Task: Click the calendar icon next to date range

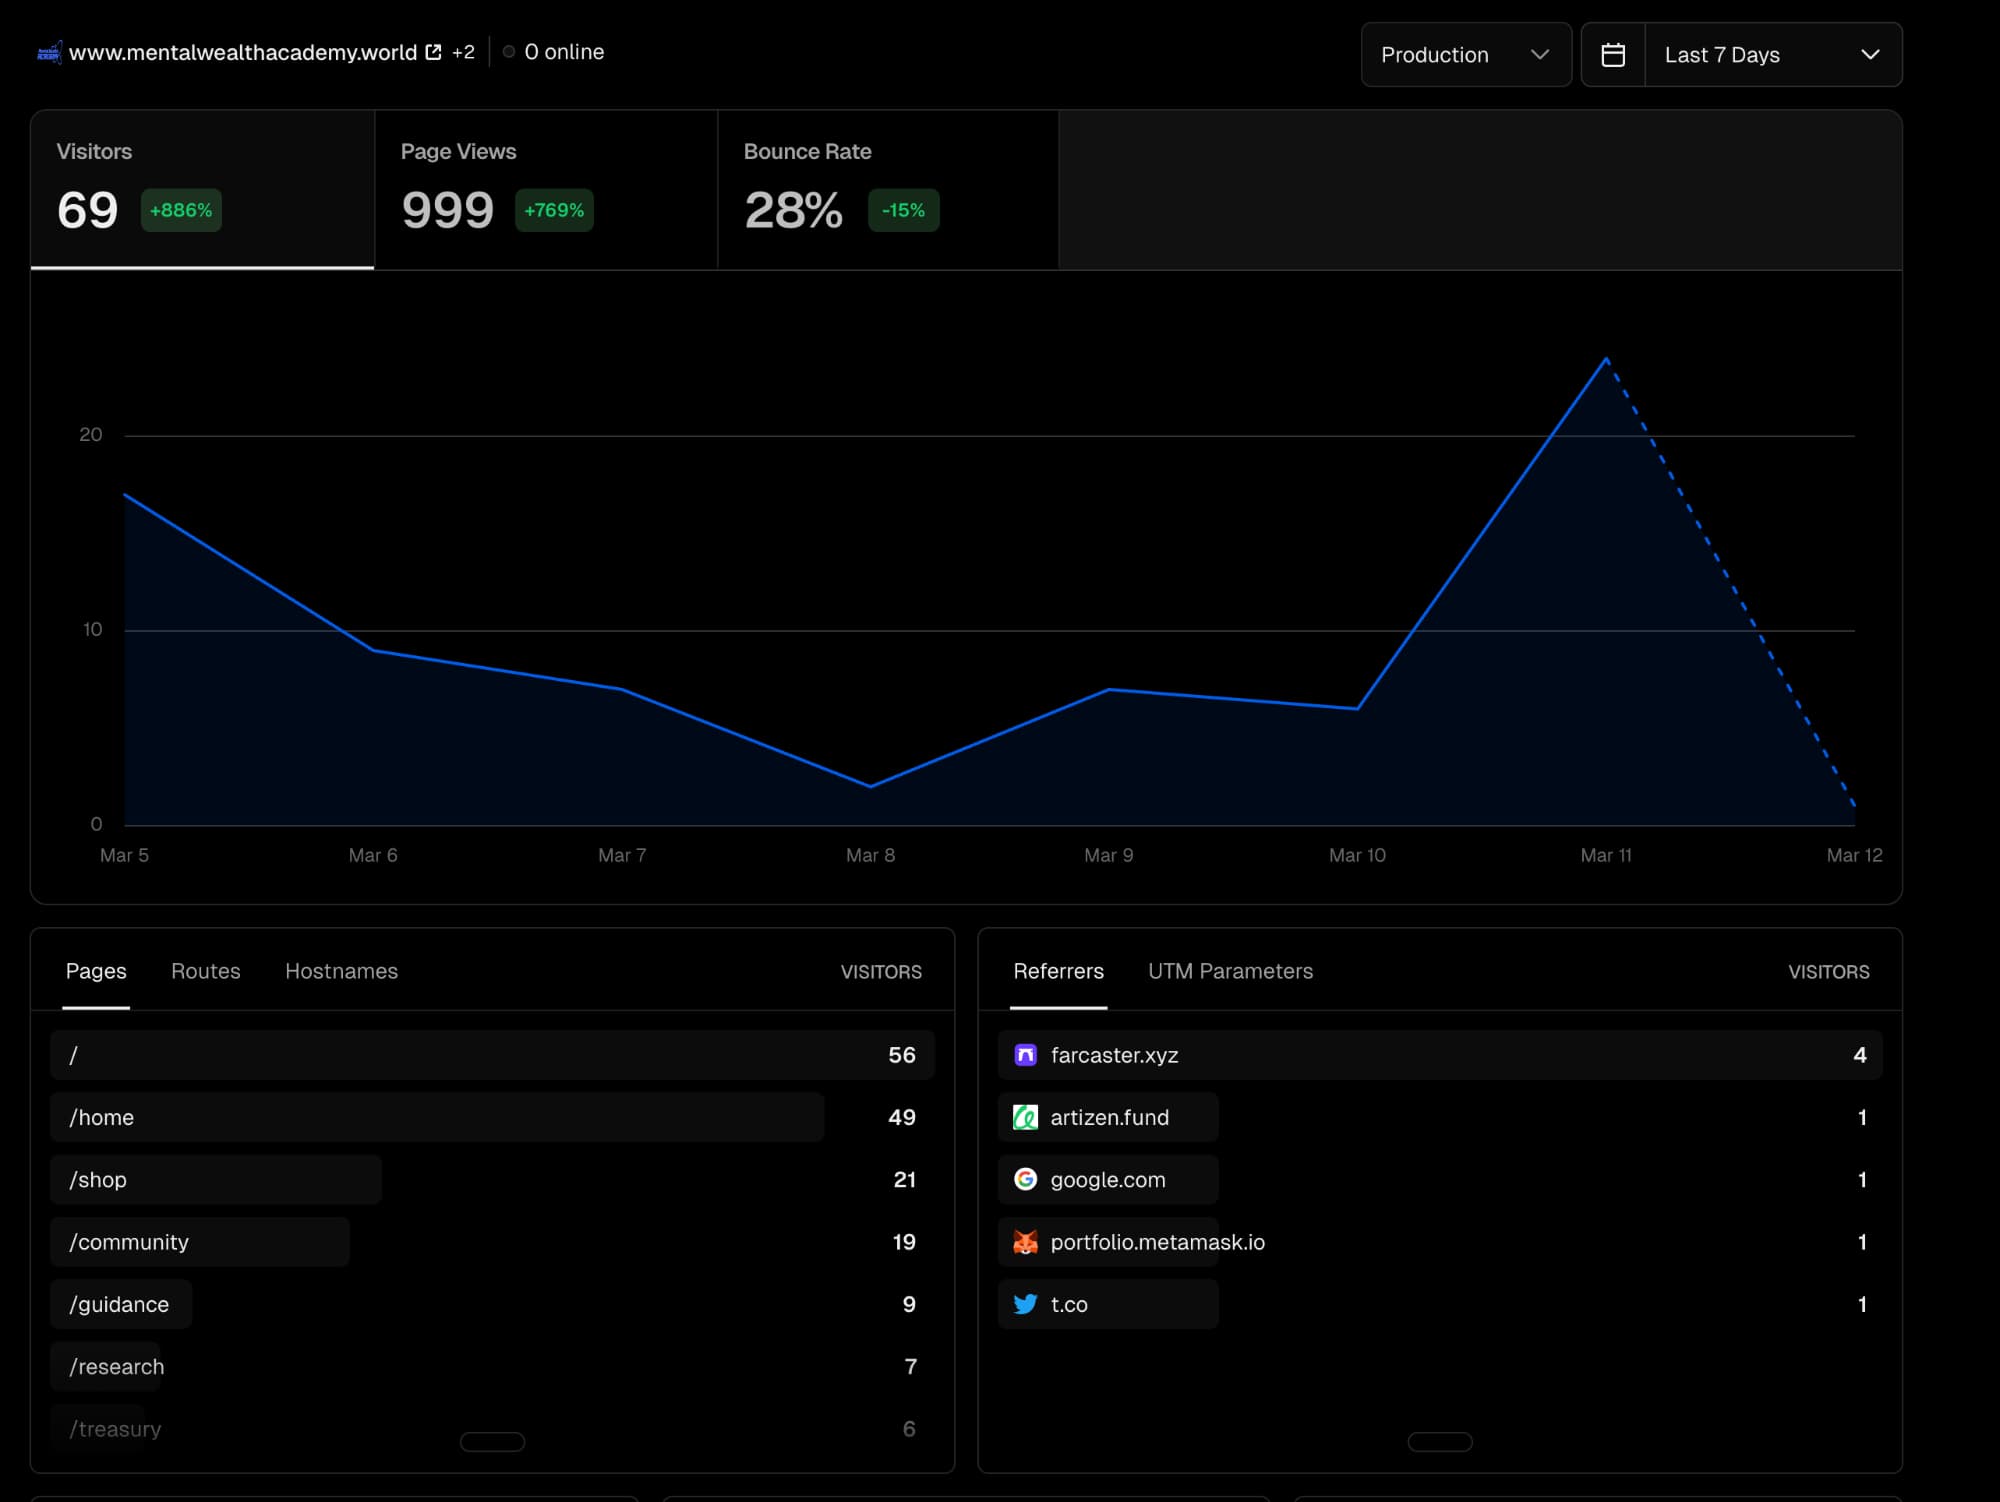Action: (1612, 55)
